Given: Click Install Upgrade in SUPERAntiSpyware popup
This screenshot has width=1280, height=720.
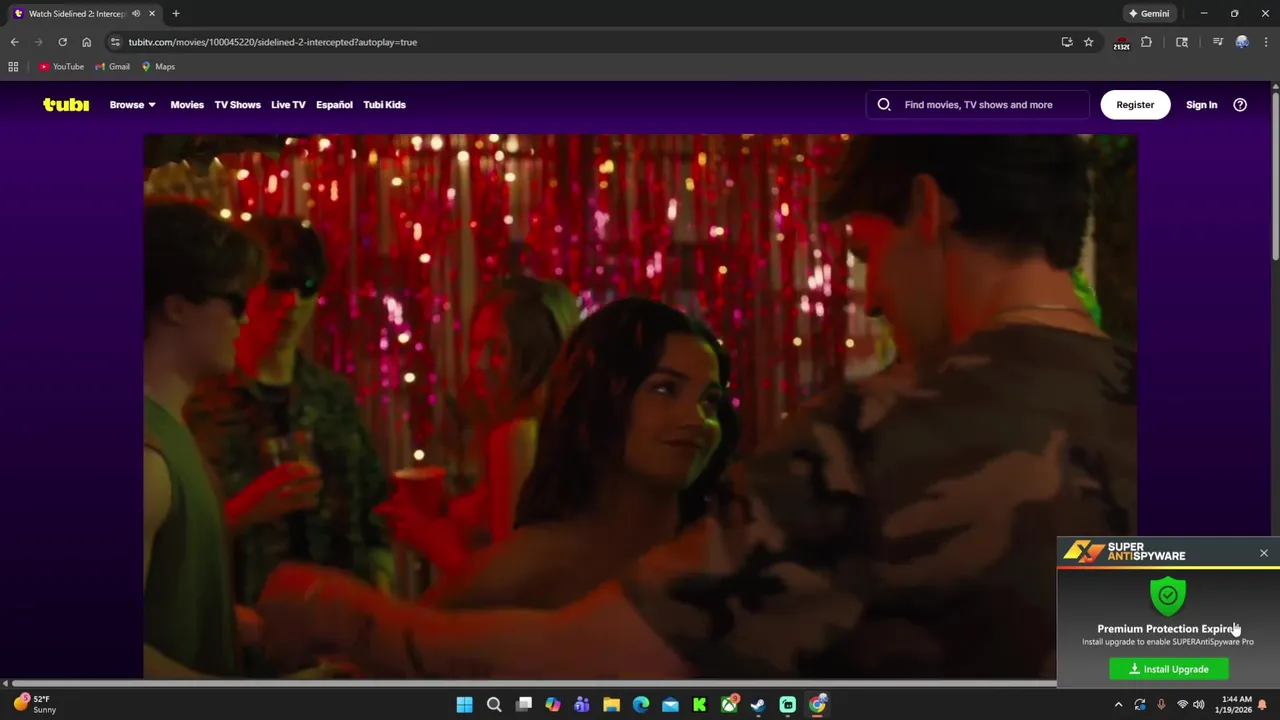Looking at the screenshot, I should click(1169, 669).
